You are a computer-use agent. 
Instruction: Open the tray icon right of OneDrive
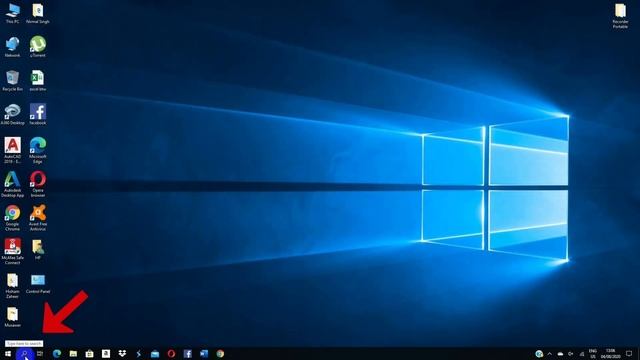pos(571,354)
